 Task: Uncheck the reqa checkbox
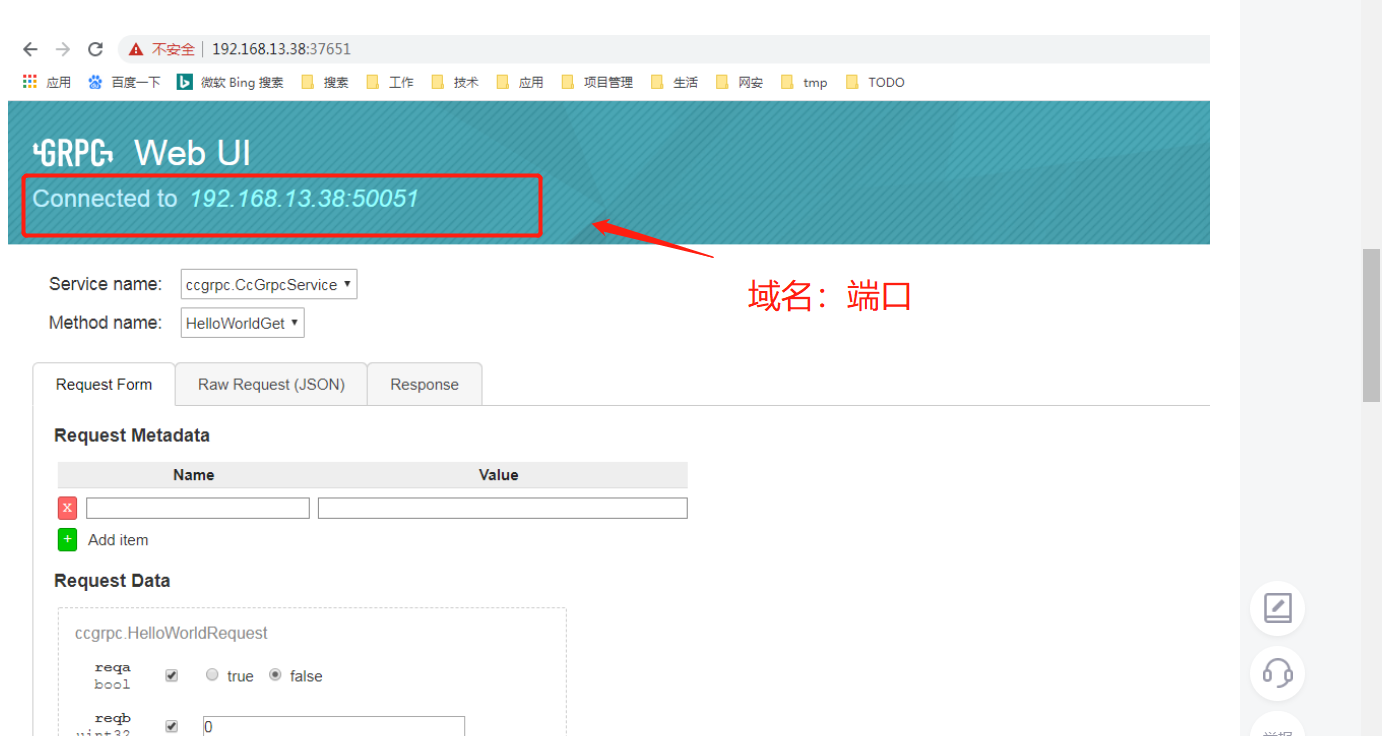click(x=171, y=675)
